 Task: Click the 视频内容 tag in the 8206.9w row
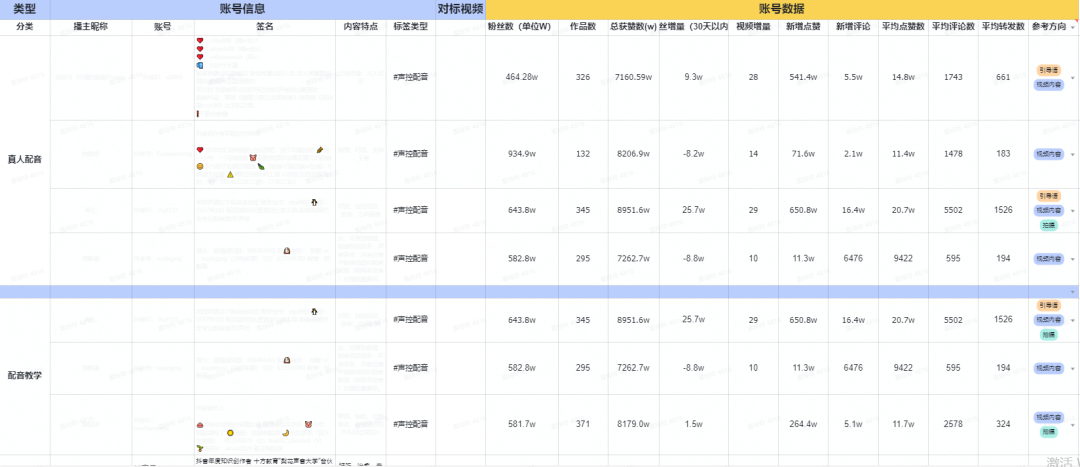[x=1048, y=154]
